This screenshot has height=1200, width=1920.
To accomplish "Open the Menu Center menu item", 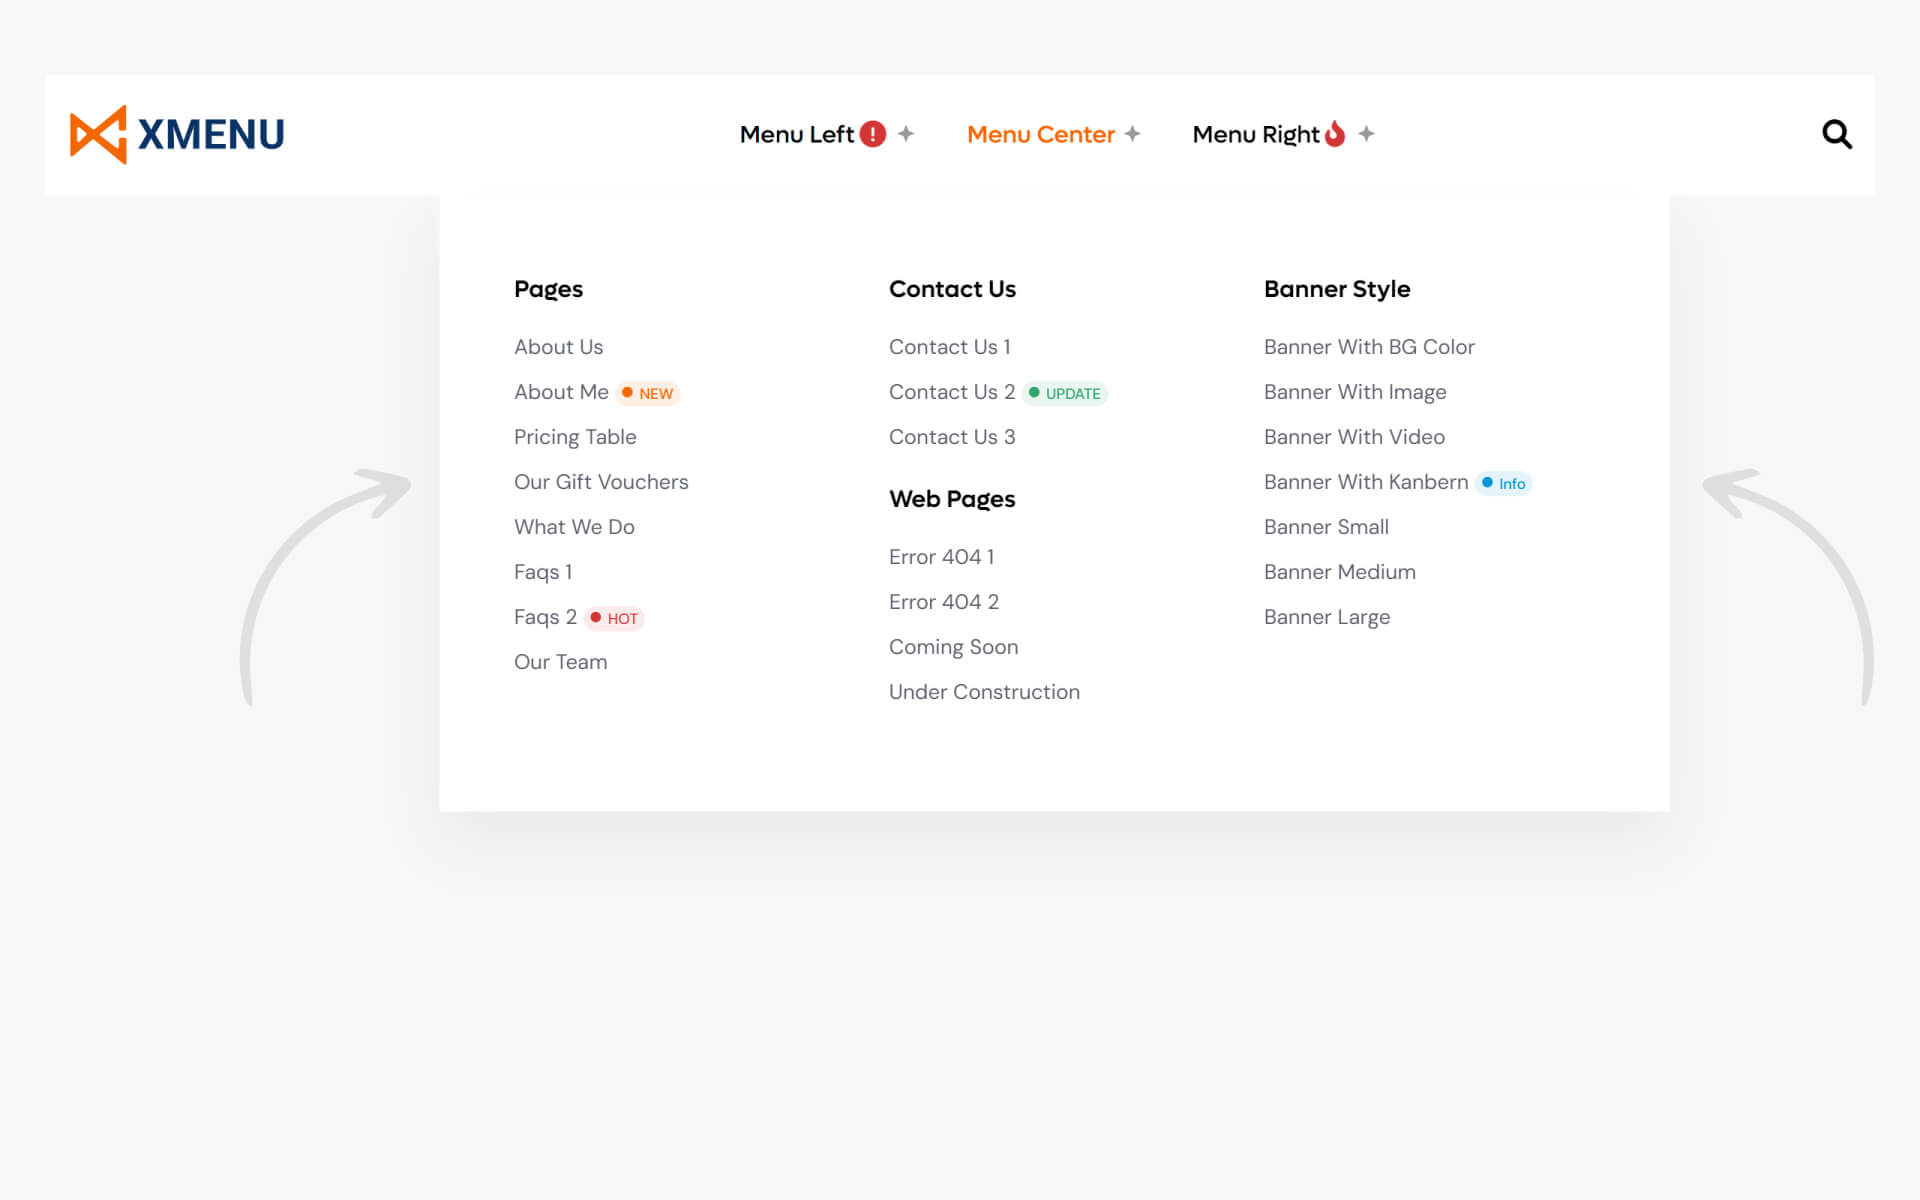I will 1040,134.
